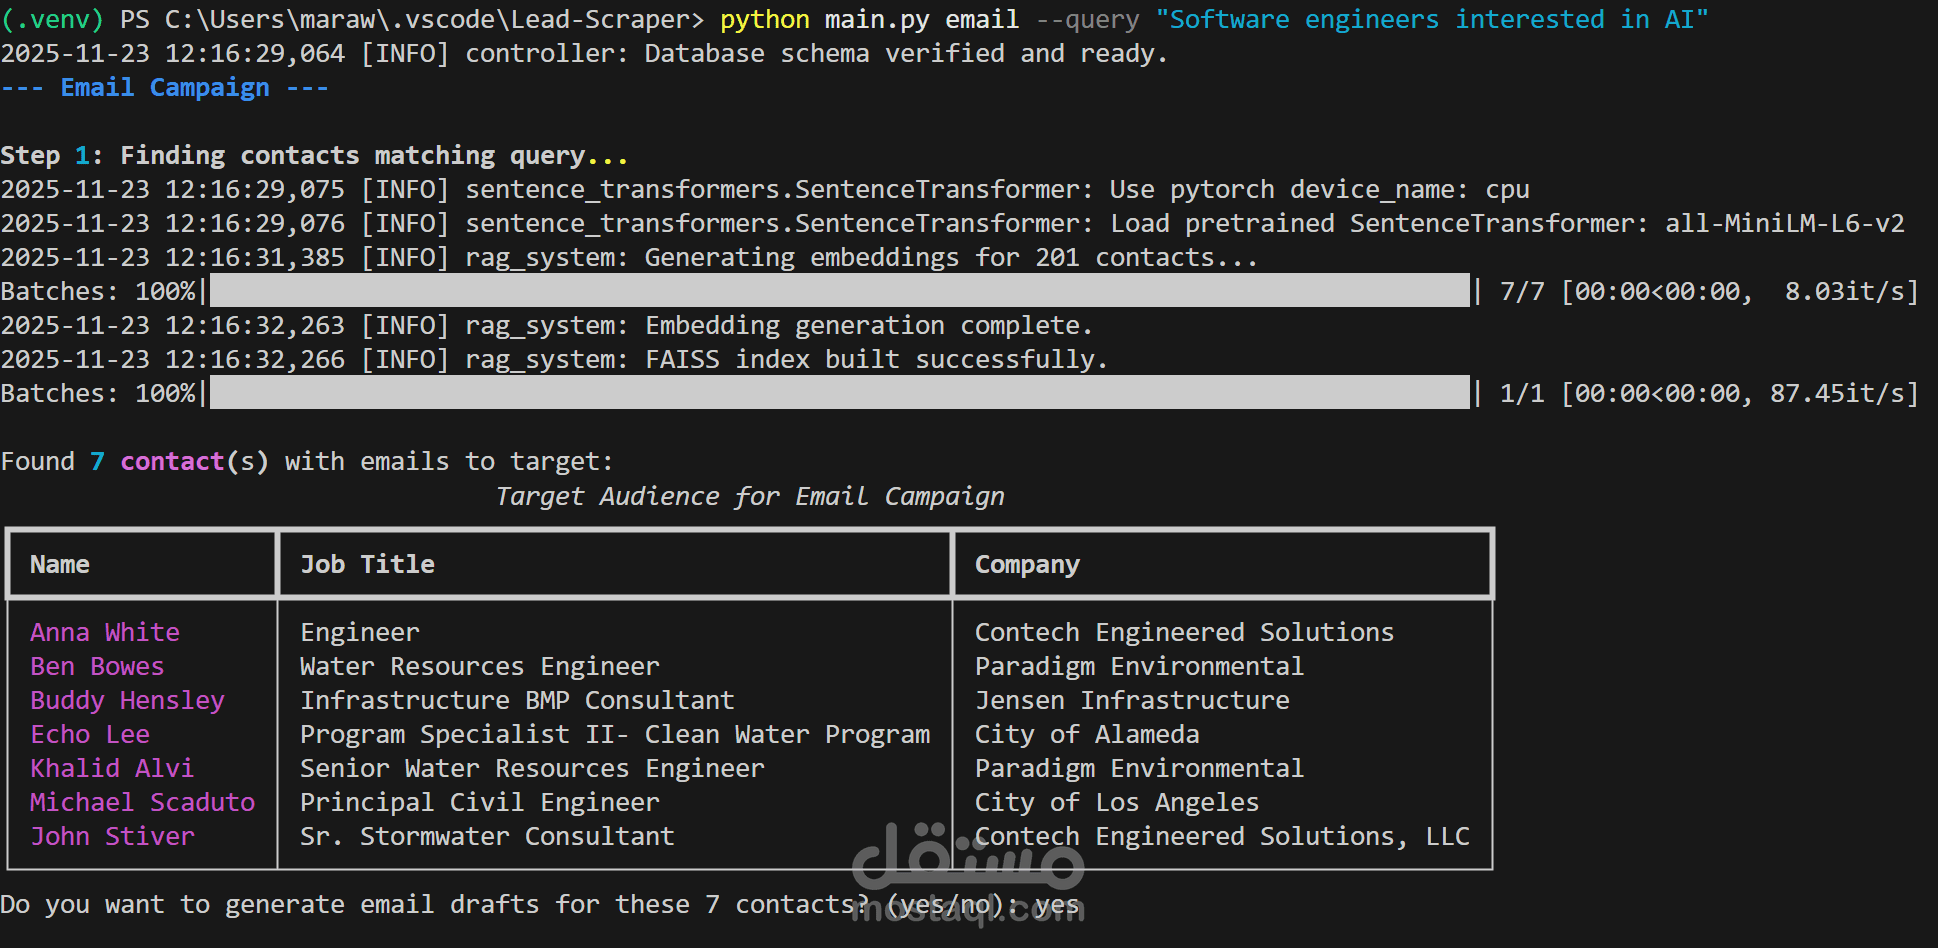Click the Target Audience for Email Campaign title

pyautogui.click(x=750, y=496)
